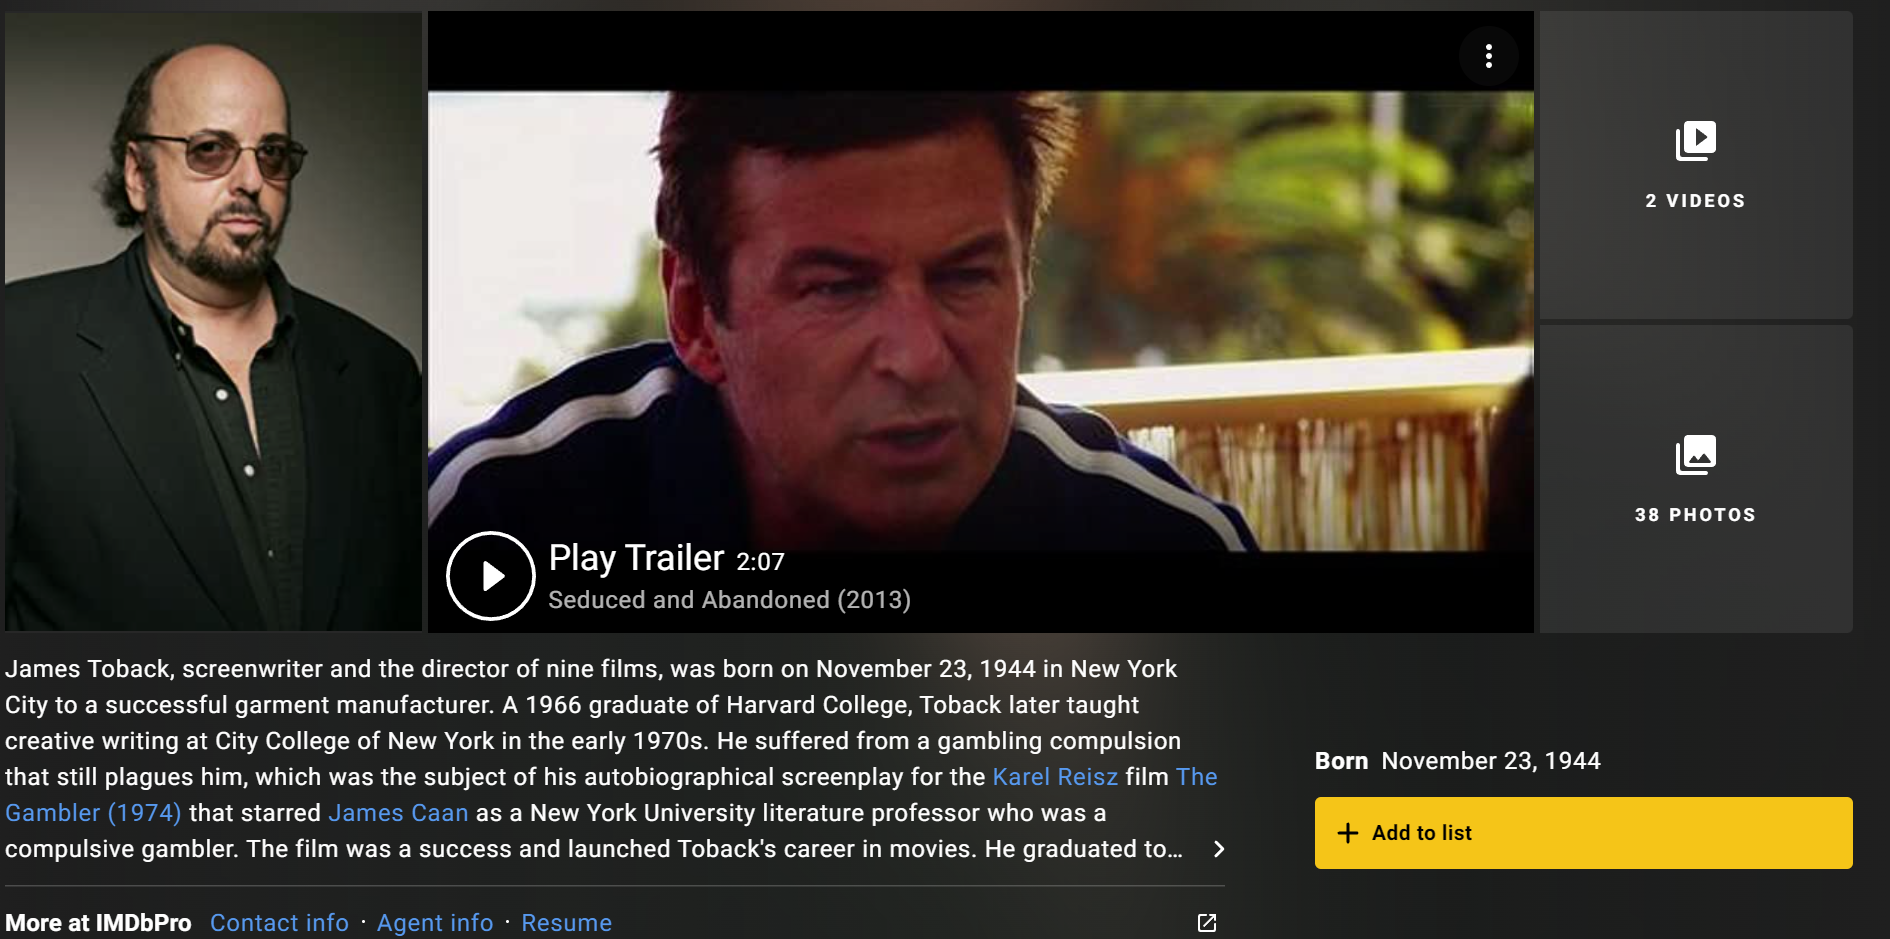Click the James Toback biography paragraph
The image size is (1890, 939).
(611, 759)
